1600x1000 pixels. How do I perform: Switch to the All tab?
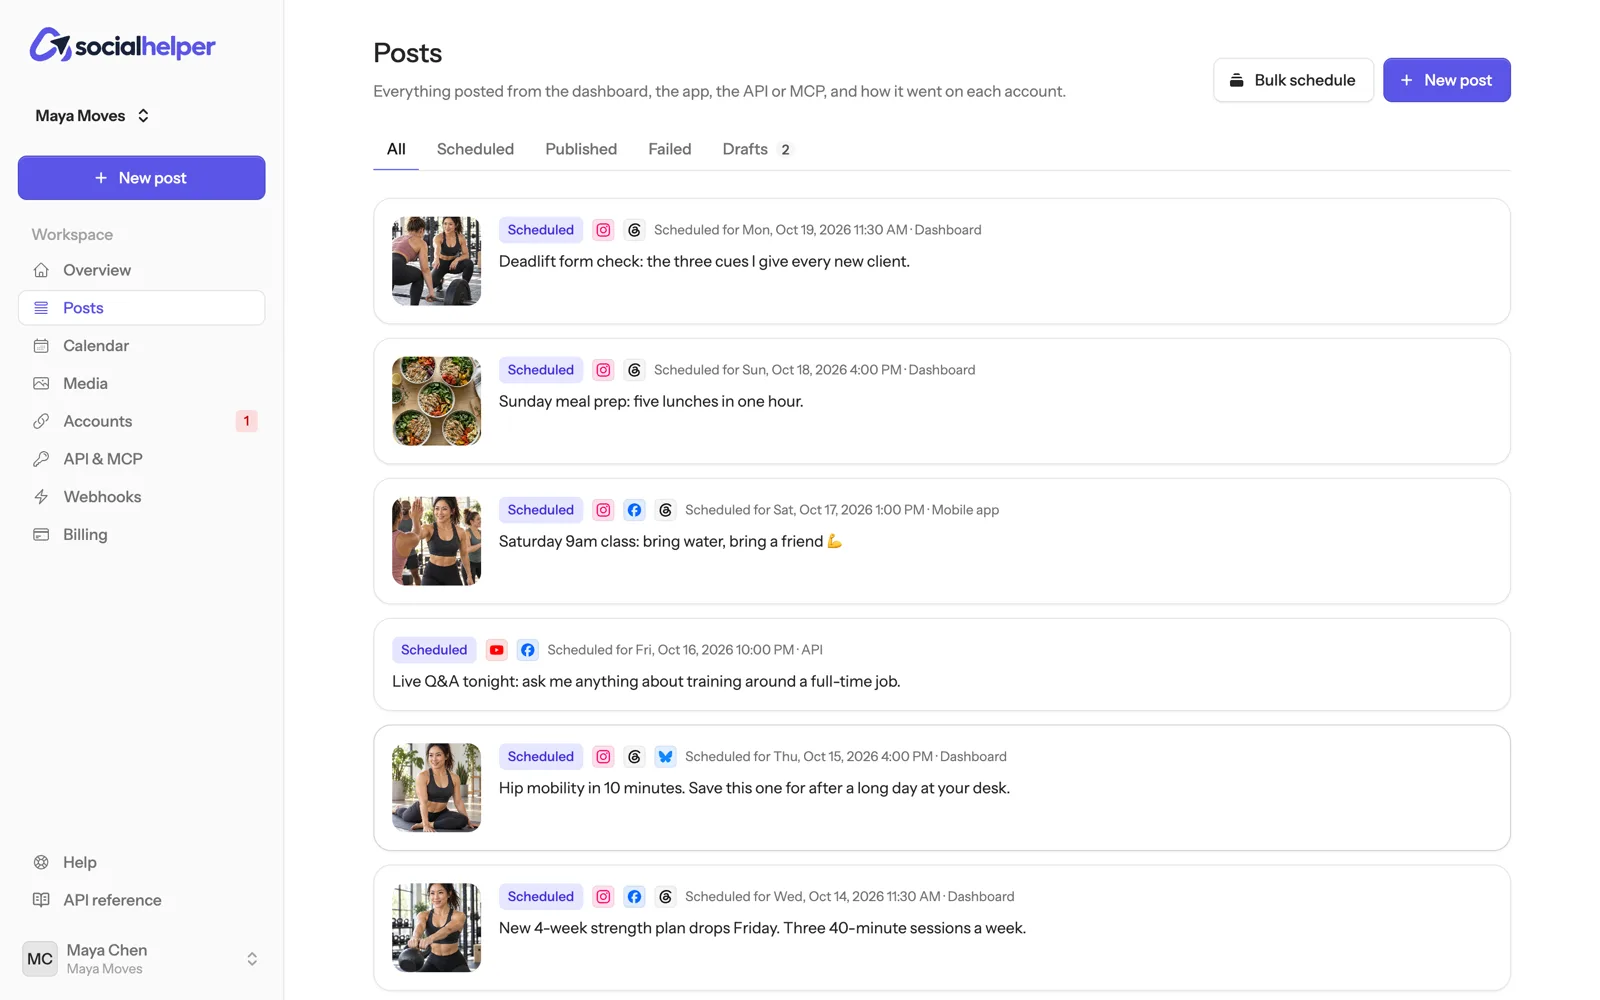396,149
